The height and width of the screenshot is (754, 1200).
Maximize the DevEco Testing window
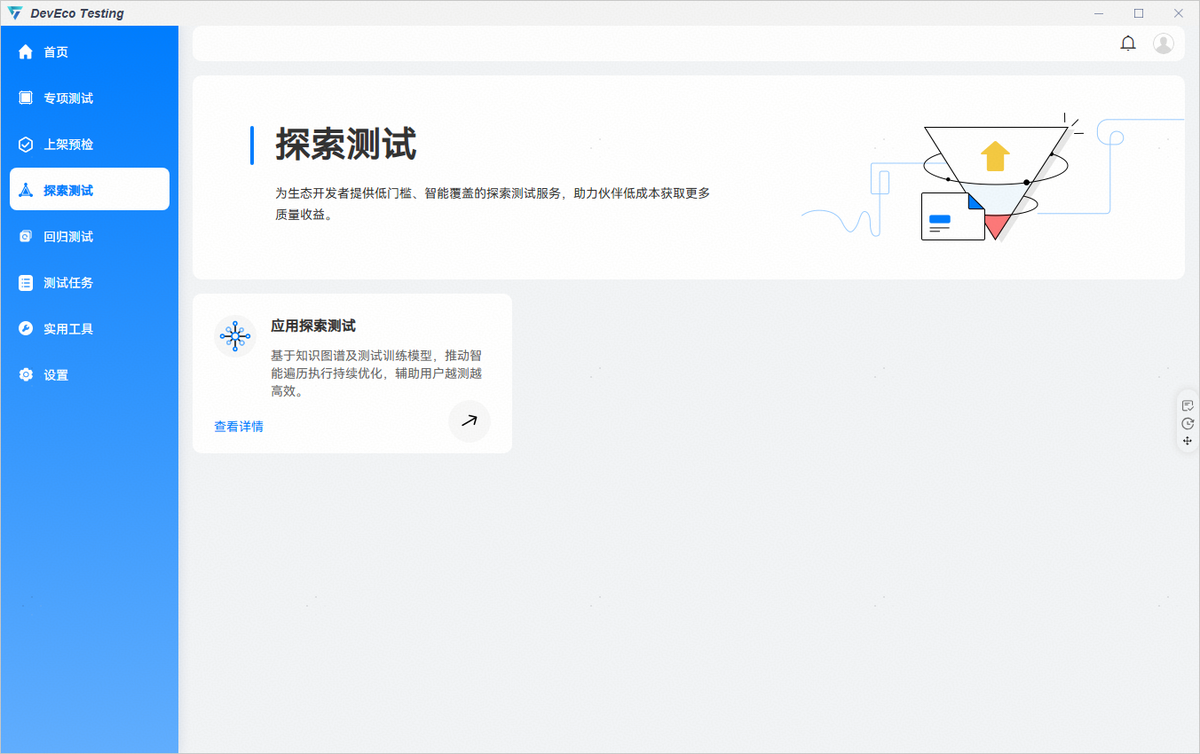point(1138,13)
